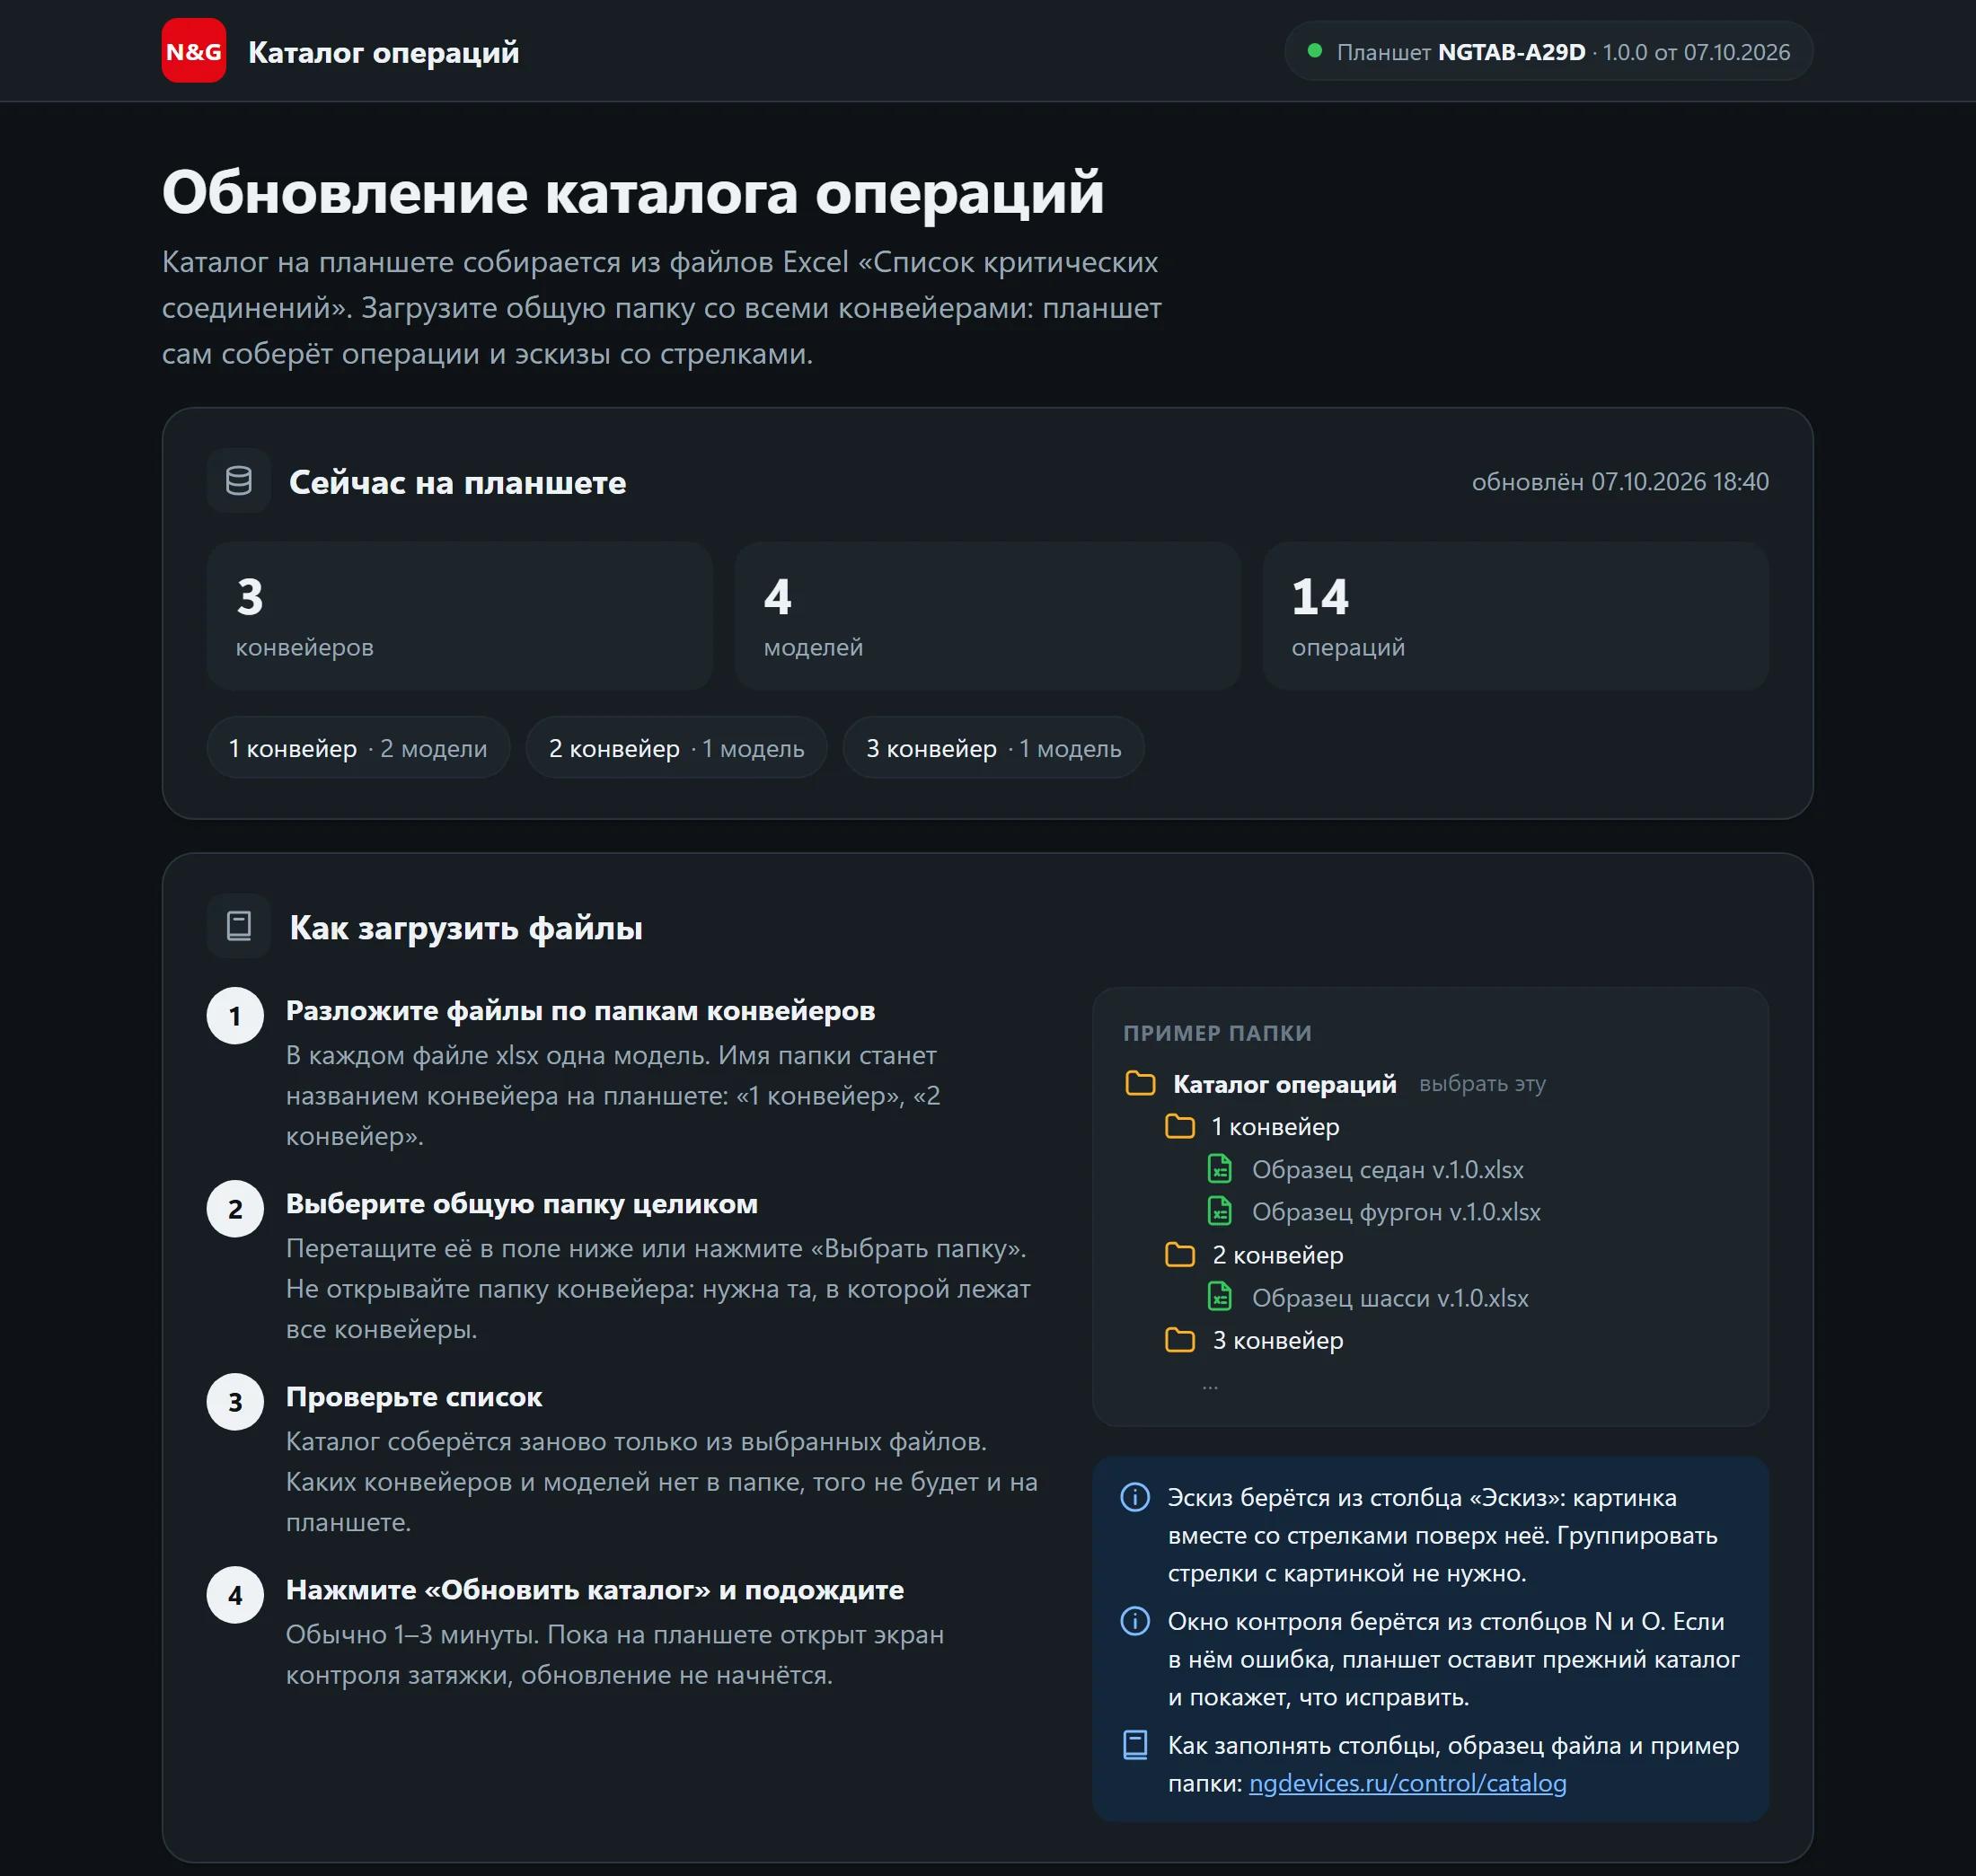1976x1876 pixels.
Task: Open the ngdevices.ru/control/catalog link
Action: click(1407, 1783)
